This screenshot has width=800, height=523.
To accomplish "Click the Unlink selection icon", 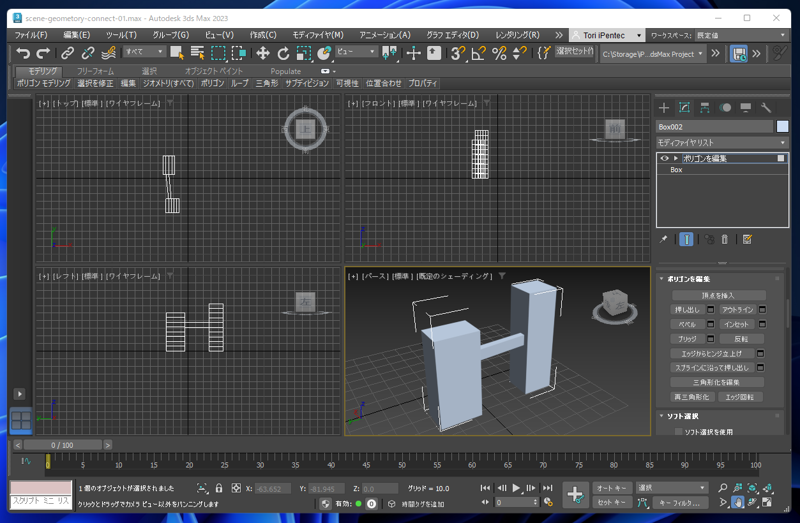I will click(88, 53).
